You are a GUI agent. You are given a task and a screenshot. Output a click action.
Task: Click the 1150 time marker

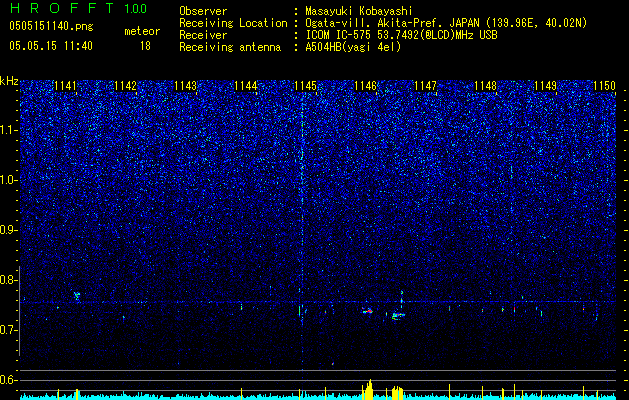point(604,86)
